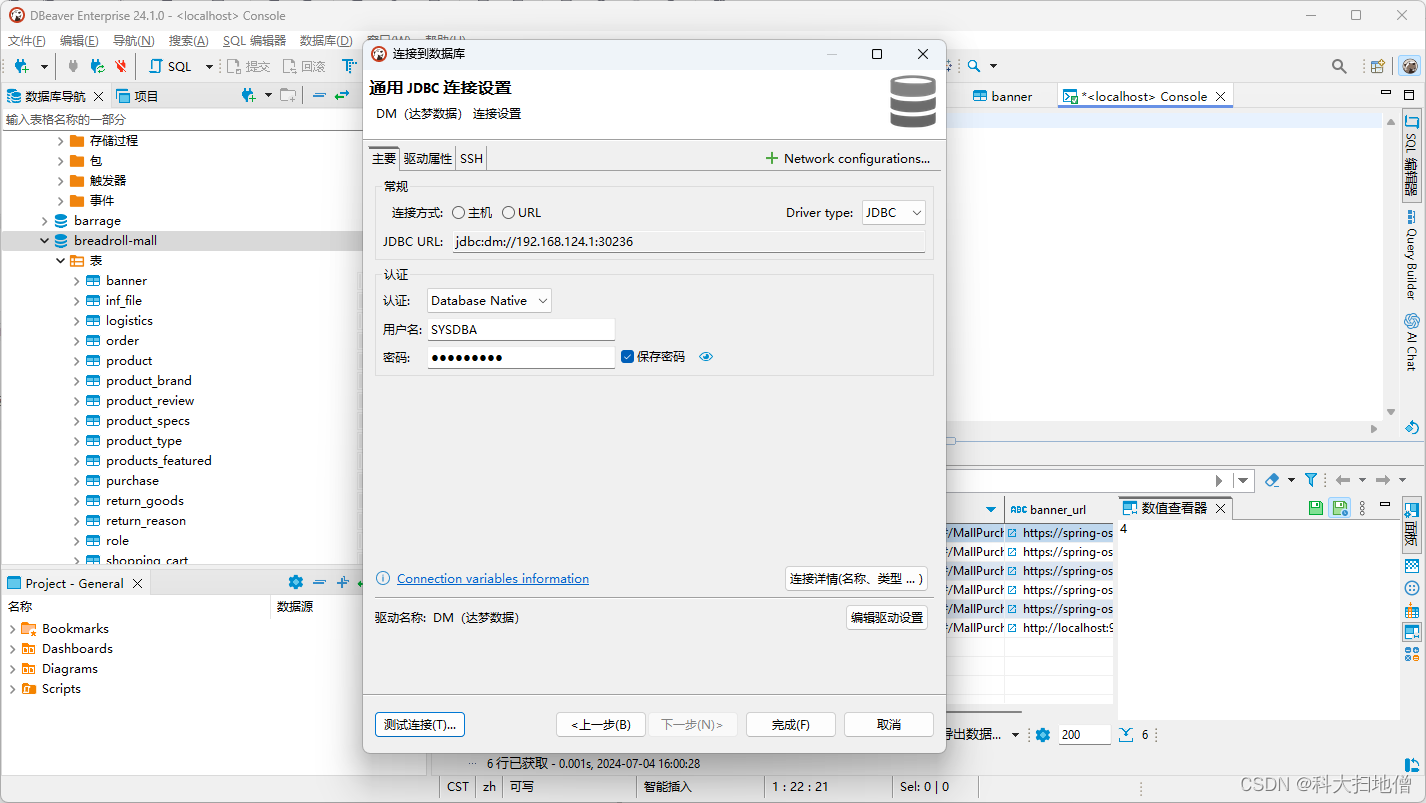
Task: Click the username field with SYSDBA
Action: 521,330
